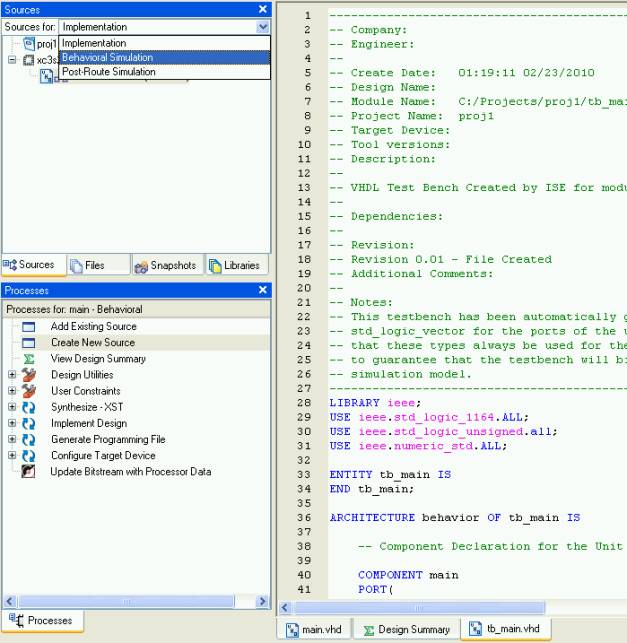
Task: Click the Add Existing Source icon
Action: pos(28,327)
